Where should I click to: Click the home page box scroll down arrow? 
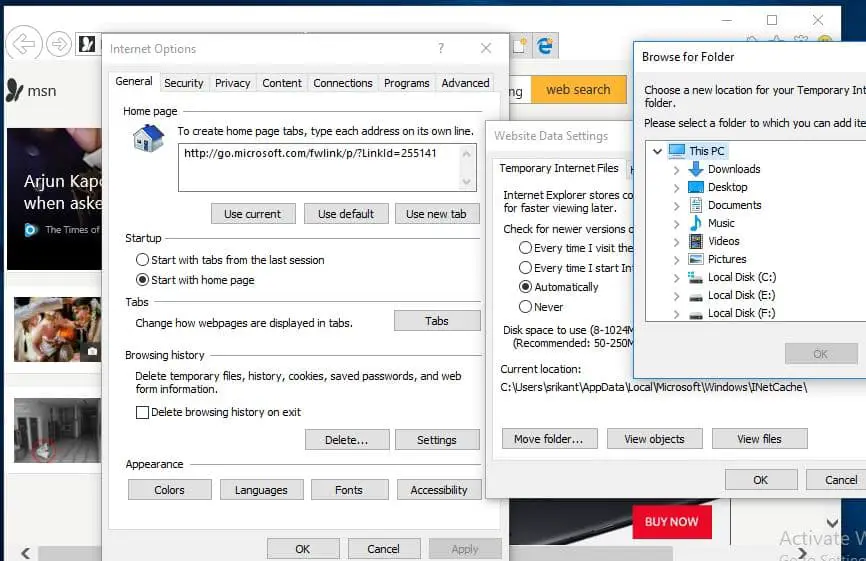click(466, 181)
